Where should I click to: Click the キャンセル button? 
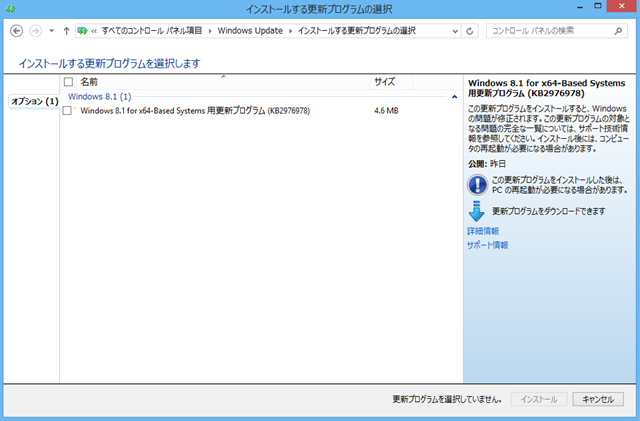tap(598, 399)
